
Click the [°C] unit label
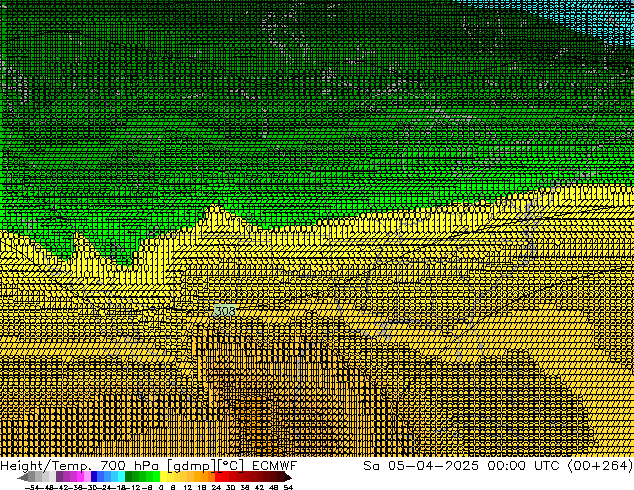coord(231,466)
